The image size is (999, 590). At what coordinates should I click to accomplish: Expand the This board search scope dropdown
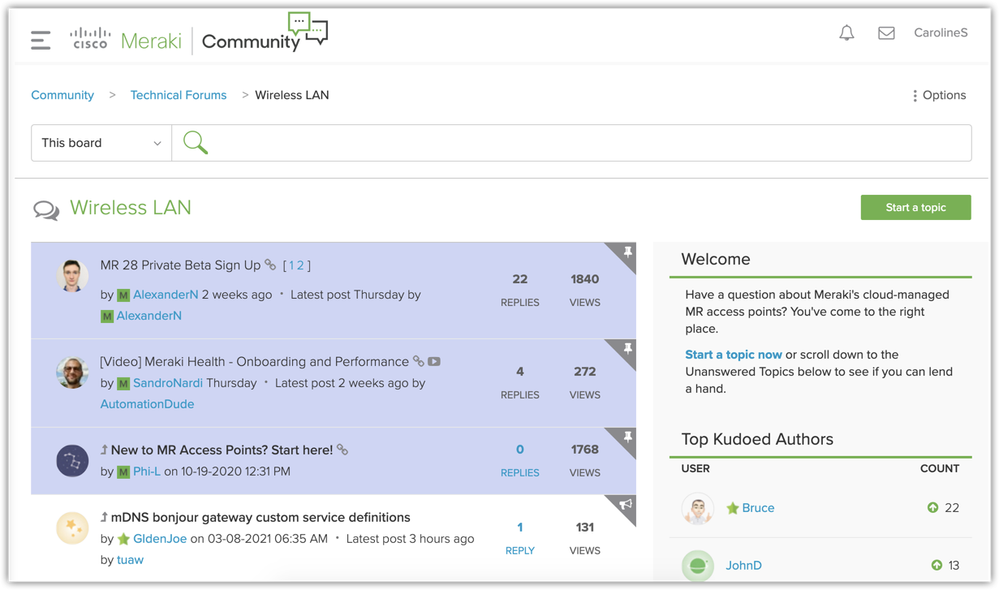tap(101, 143)
